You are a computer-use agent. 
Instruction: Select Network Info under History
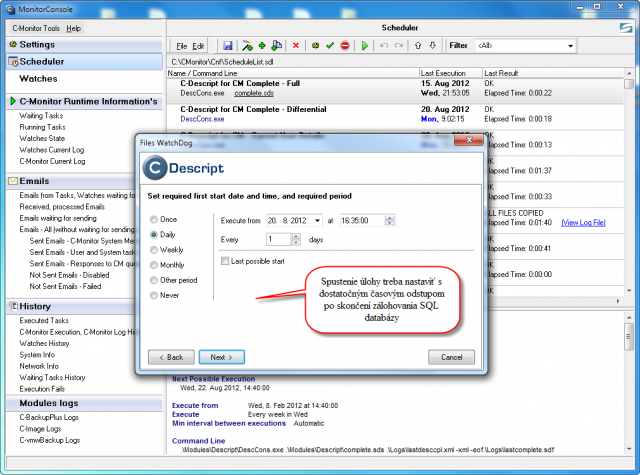pos(39,366)
